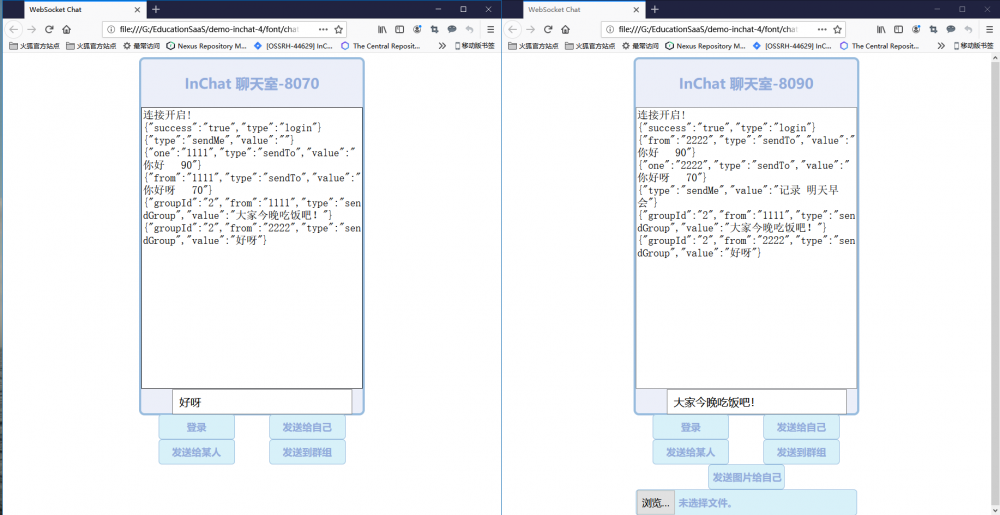Select the WebSocket Chat tab in left window
This screenshot has height=515, width=1000.
coord(85,10)
